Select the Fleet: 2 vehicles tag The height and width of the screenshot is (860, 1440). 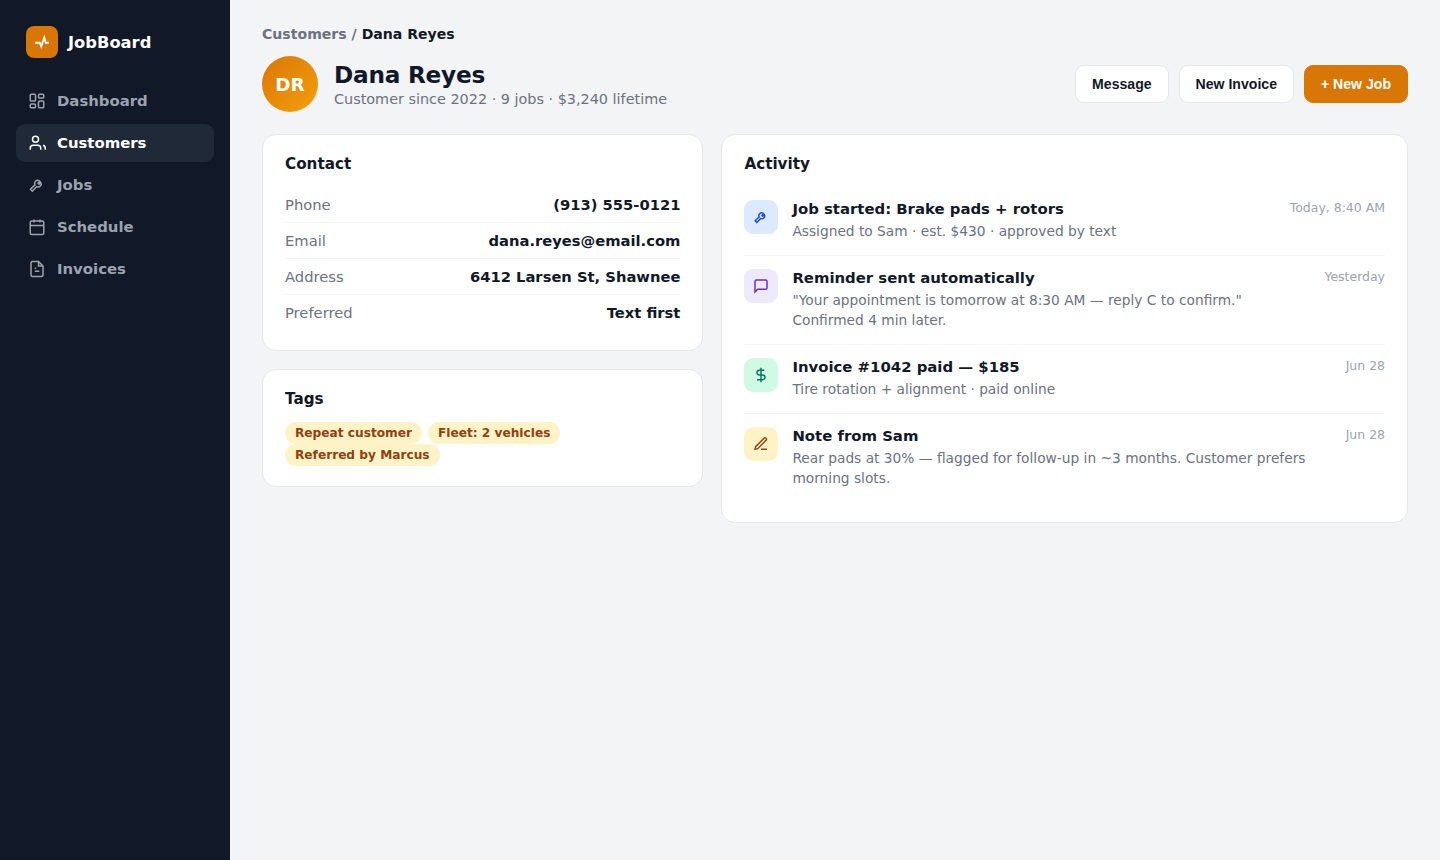(494, 433)
